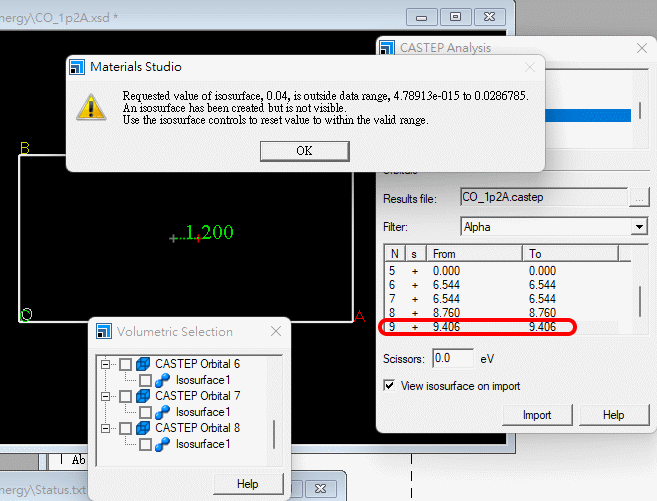Collapse the CASTEP Orbital 6 tree node
657x501 pixels.
(x=105, y=364)
